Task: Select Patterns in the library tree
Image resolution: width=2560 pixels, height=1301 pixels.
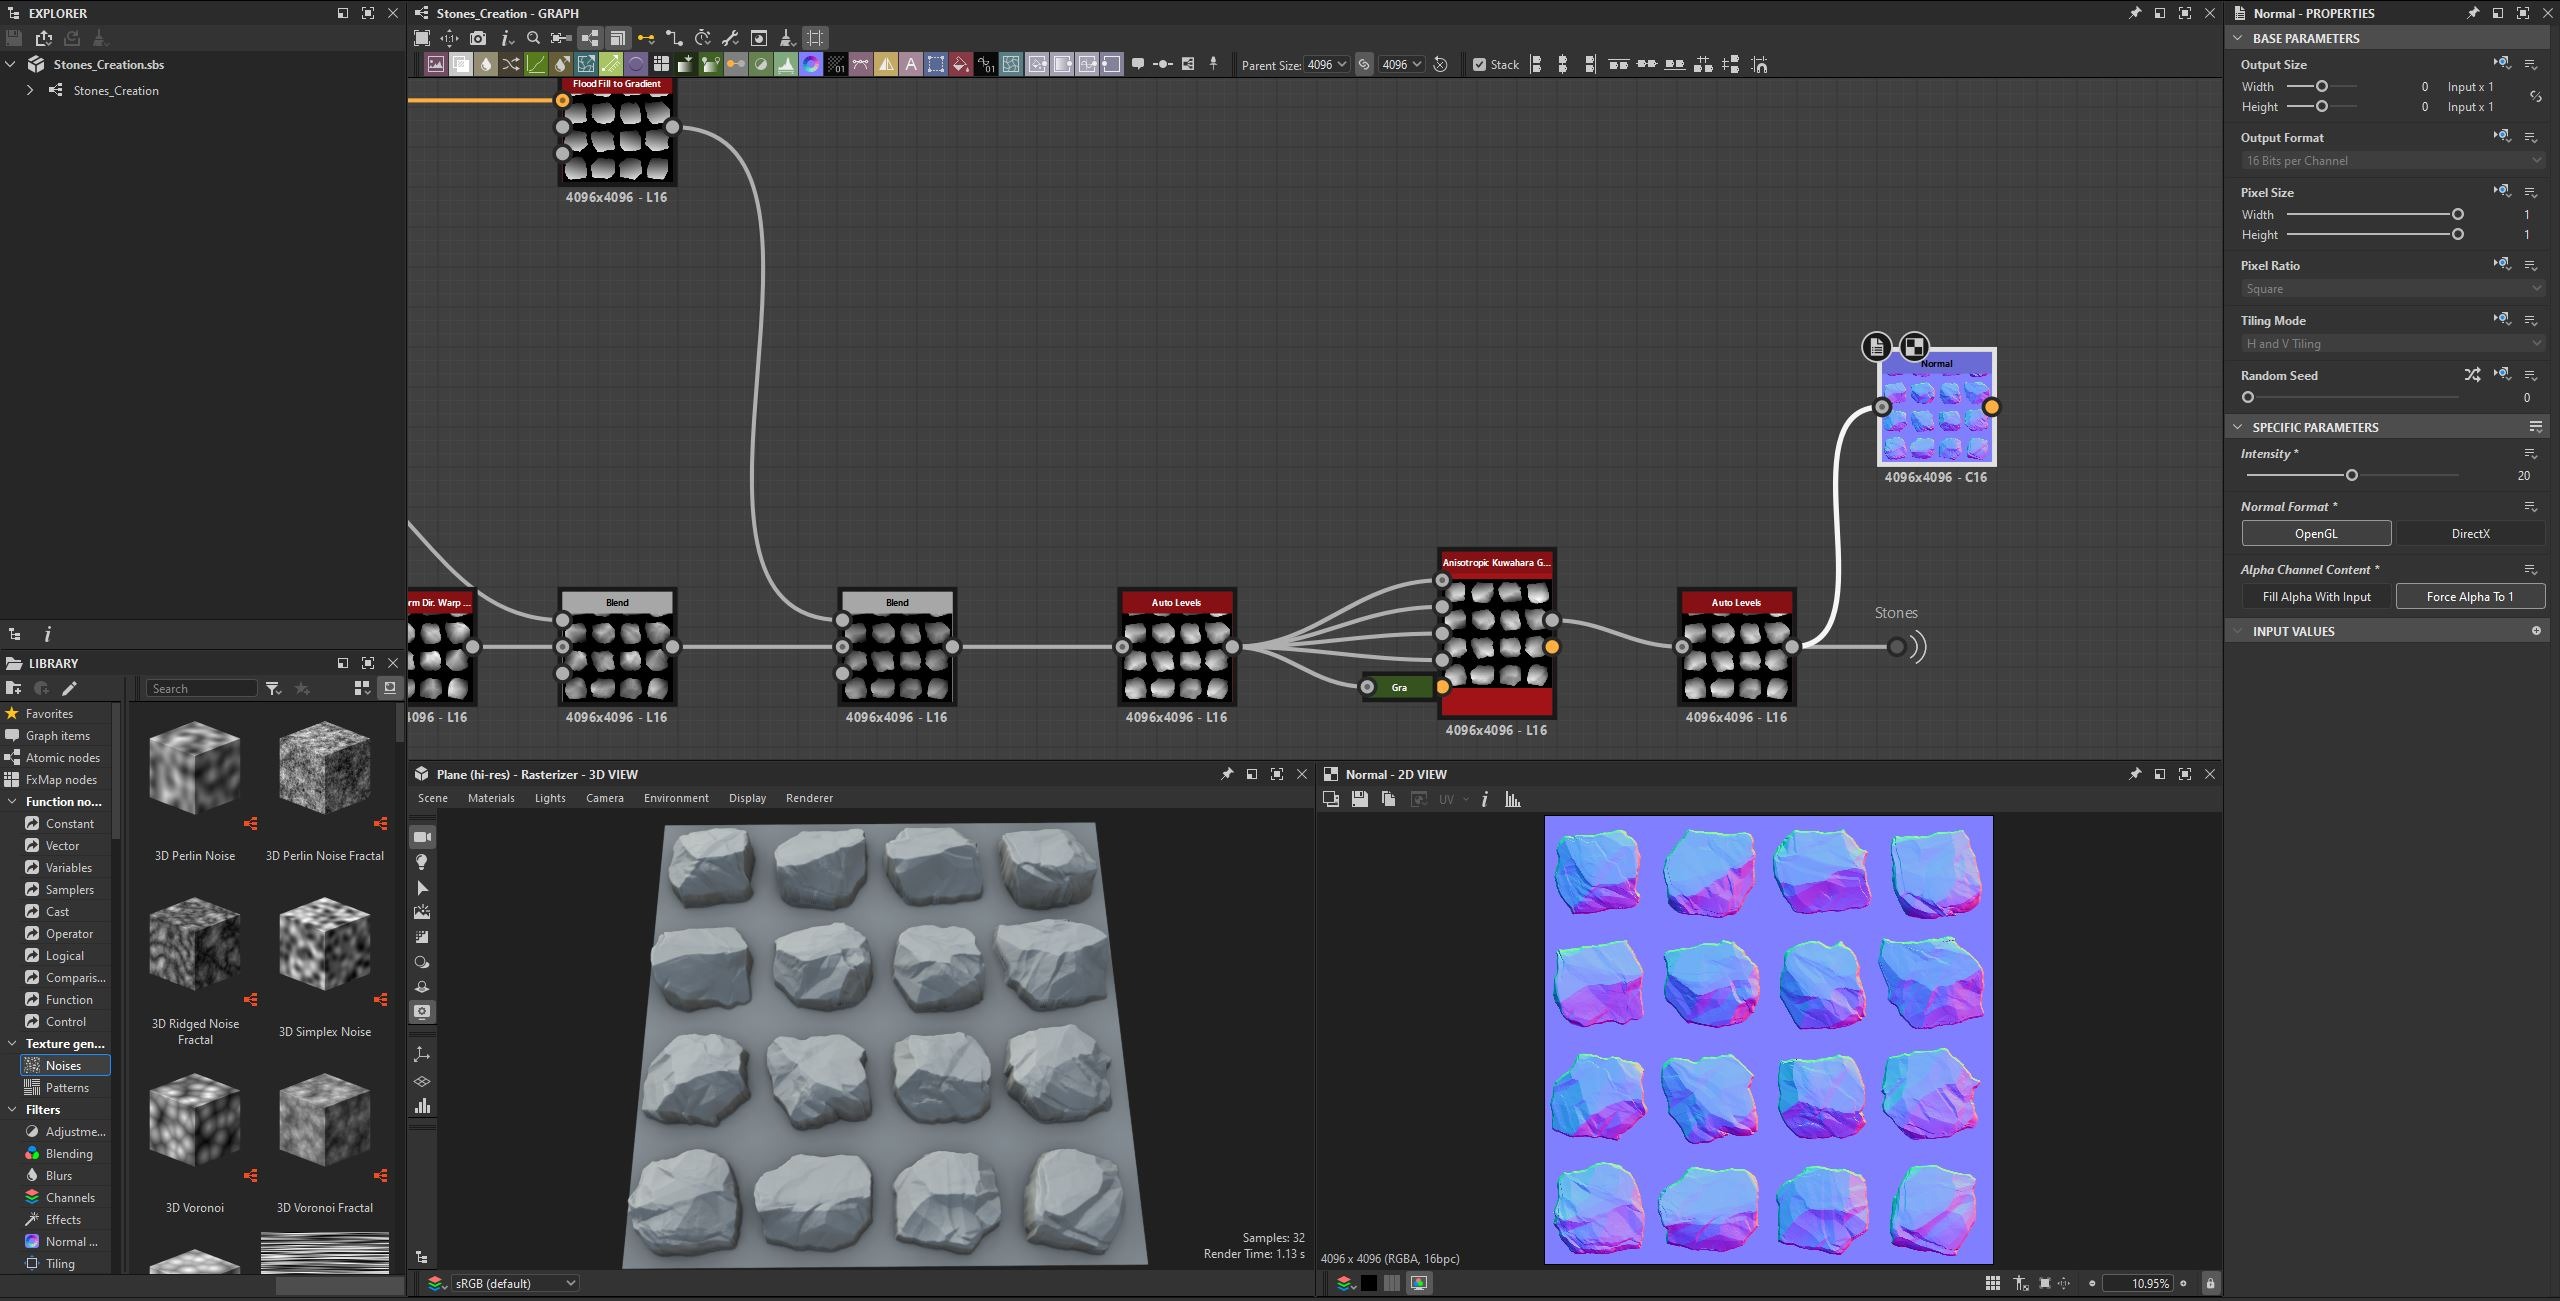Action: click(x=67, y=1088)
